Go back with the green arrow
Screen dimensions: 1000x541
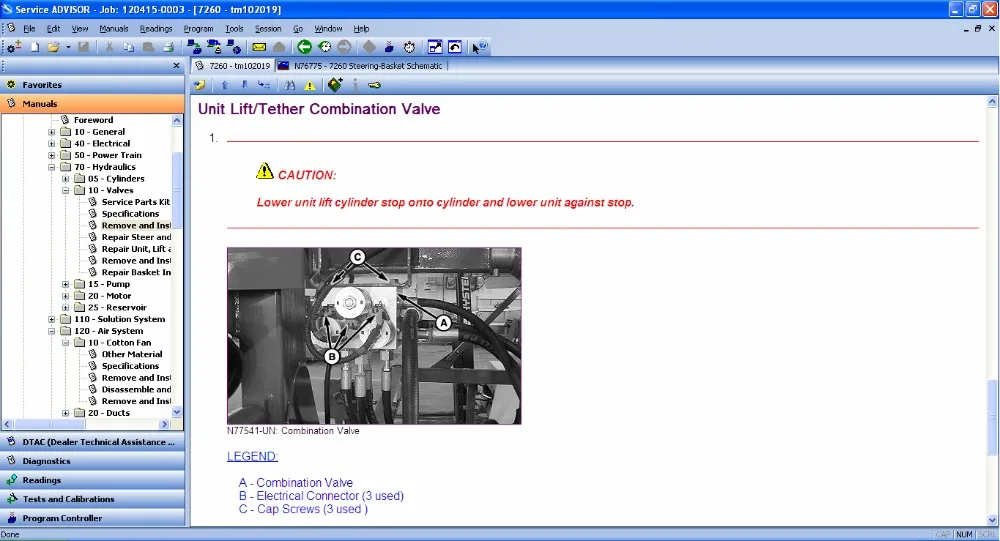point(304,47)
